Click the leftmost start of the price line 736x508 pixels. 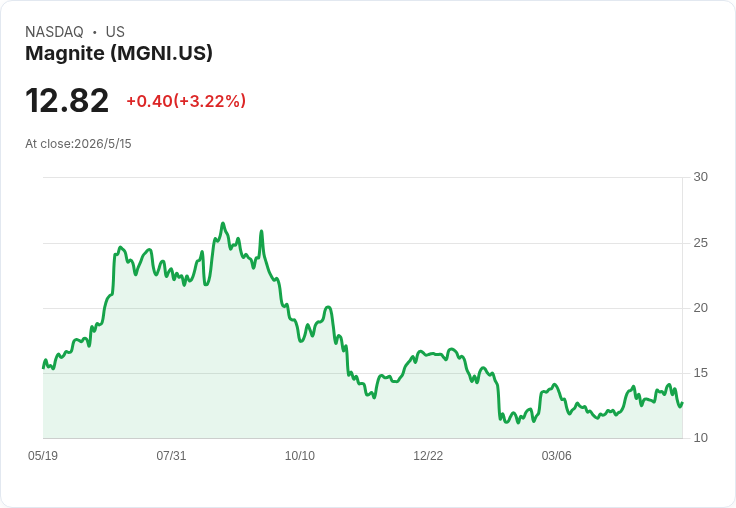coord(43,368)
